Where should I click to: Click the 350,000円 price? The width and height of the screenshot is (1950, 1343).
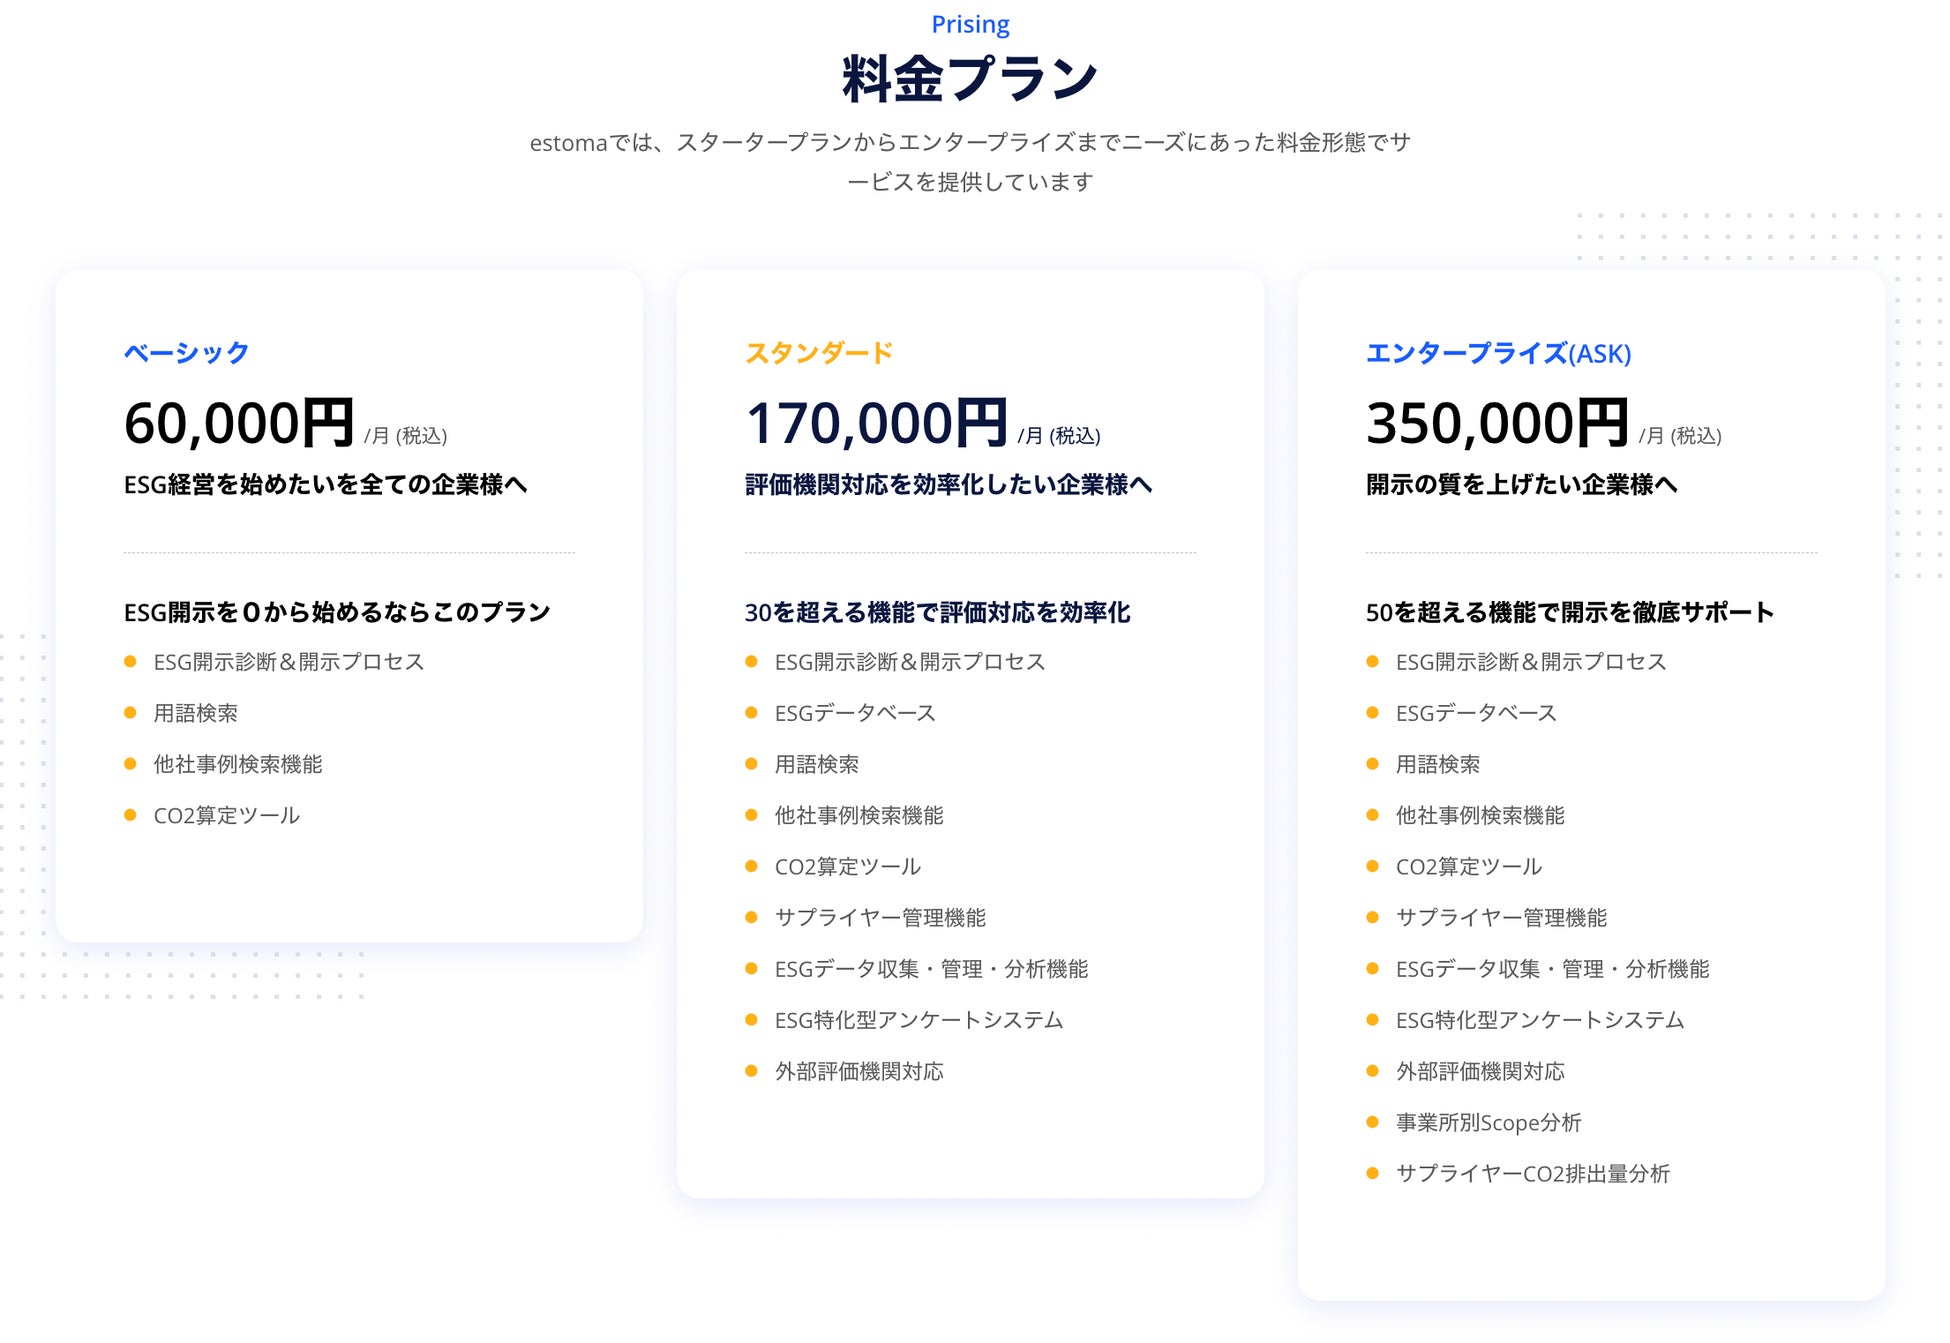point(1497,423)
